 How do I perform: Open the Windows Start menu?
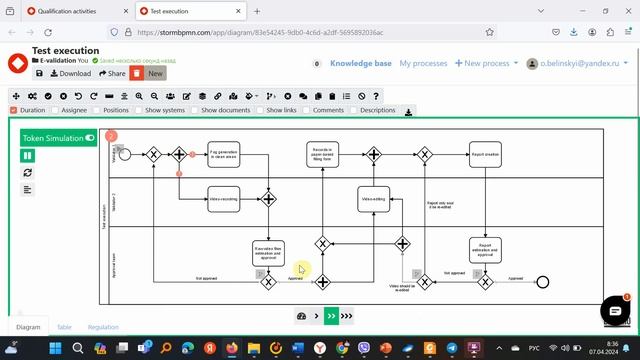55,348
